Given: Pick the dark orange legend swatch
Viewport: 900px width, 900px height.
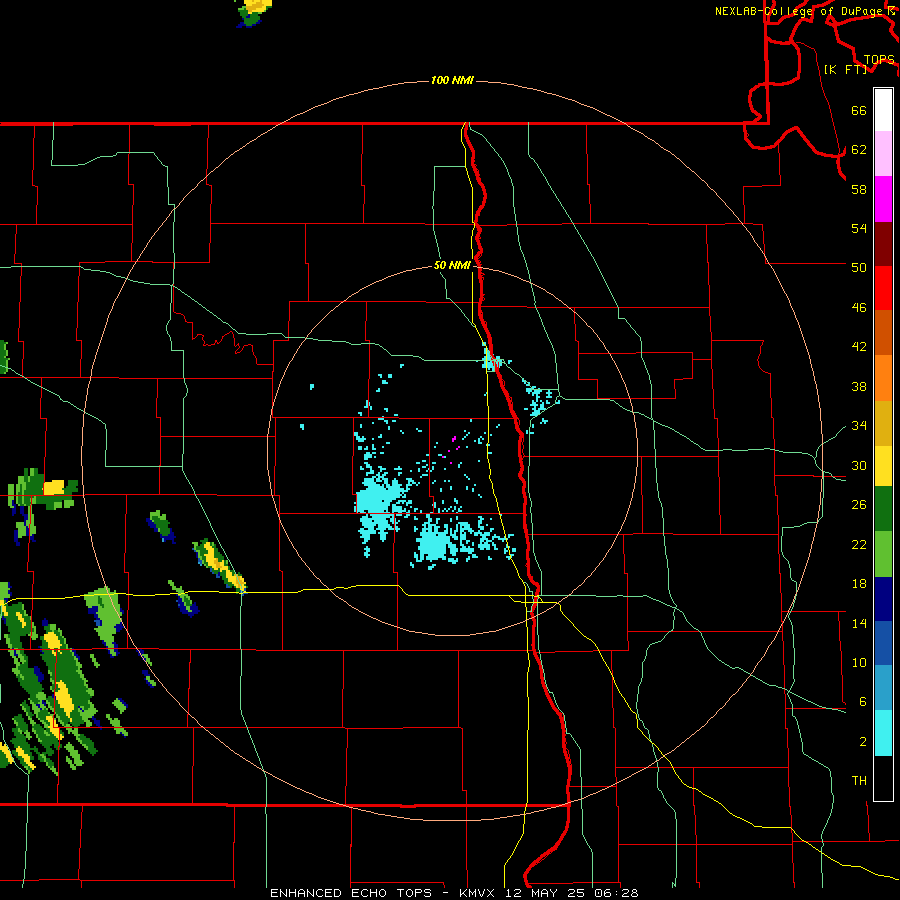Looking at the screenshot, I should tap(883, 332).
